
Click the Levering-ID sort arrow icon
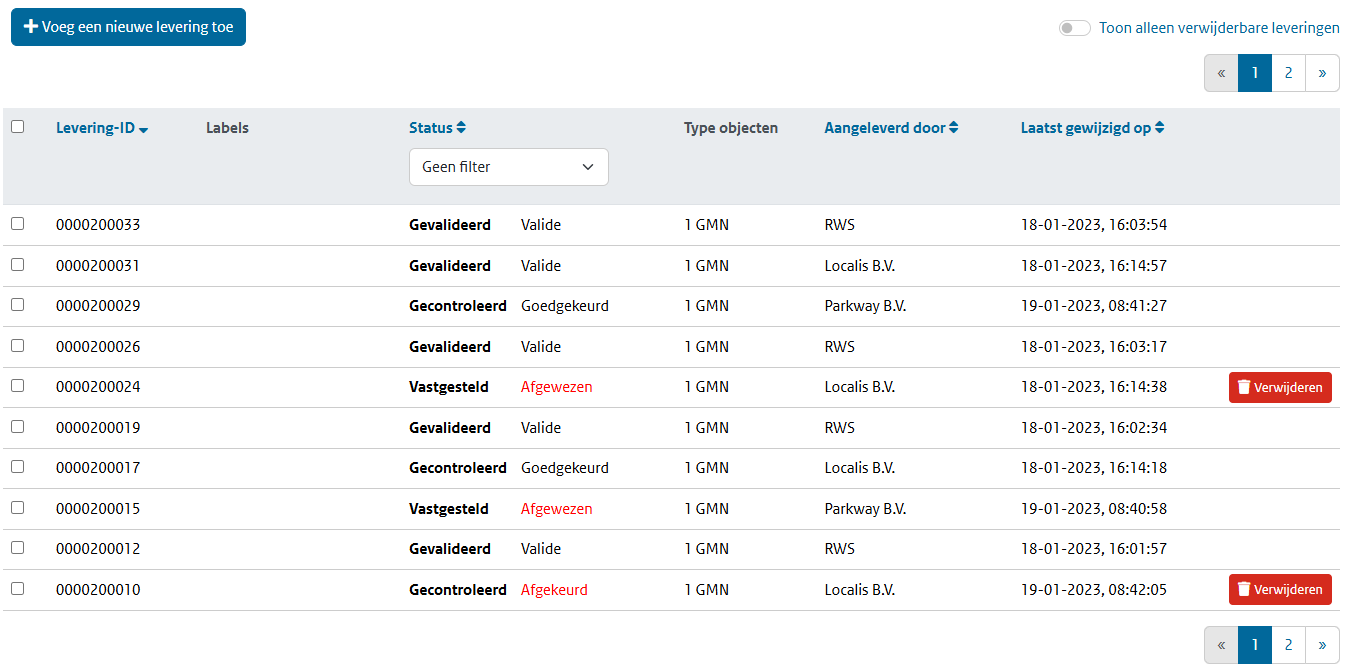[144, 129]
